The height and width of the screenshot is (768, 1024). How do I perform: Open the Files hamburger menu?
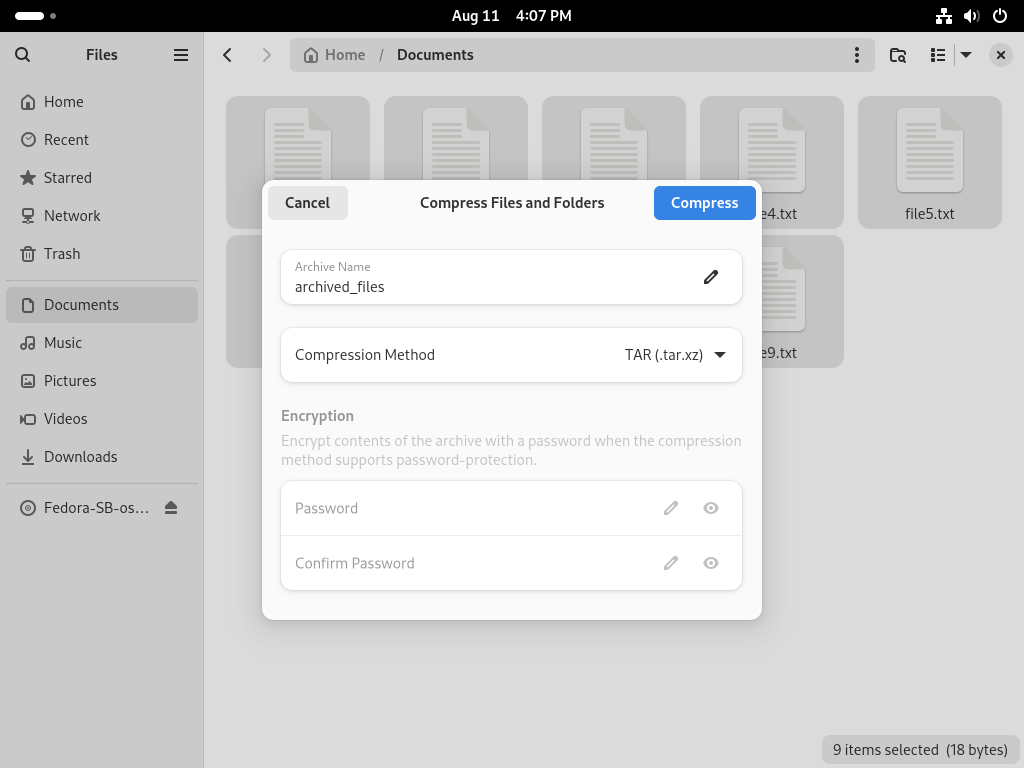pos(181,55)
